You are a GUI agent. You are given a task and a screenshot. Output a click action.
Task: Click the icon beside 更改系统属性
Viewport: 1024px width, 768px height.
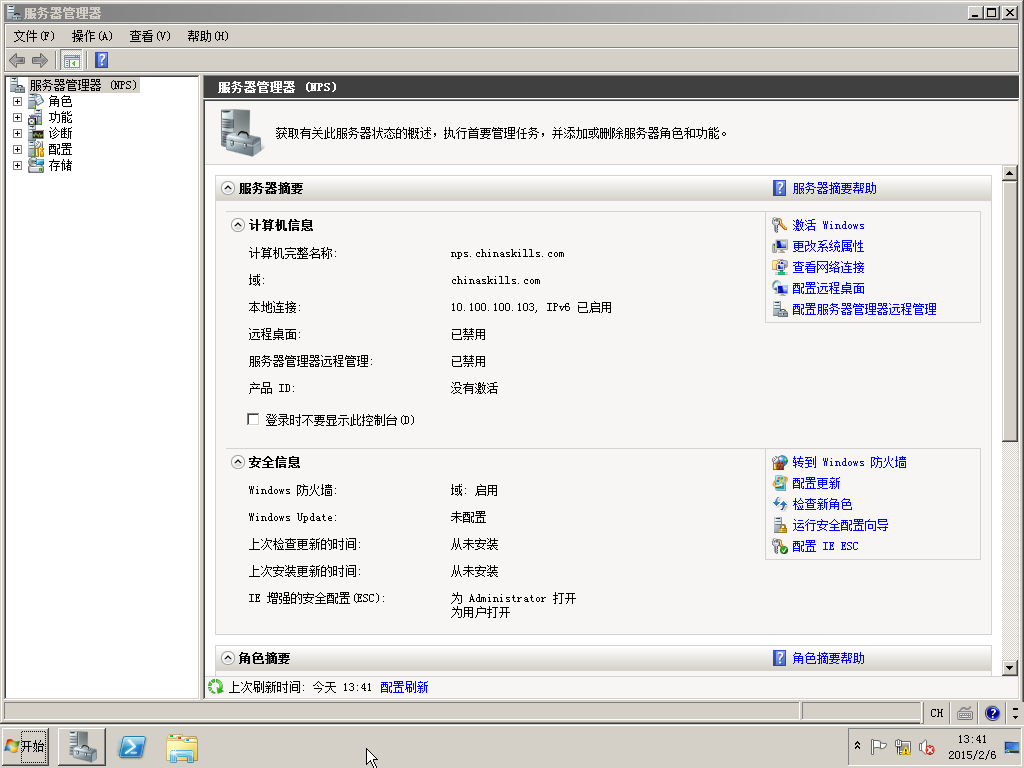click(x=779, y=246)
